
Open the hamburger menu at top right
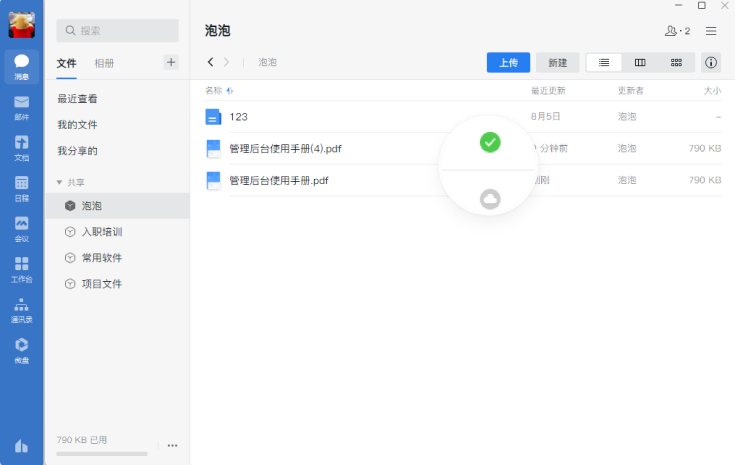[711, 31]
